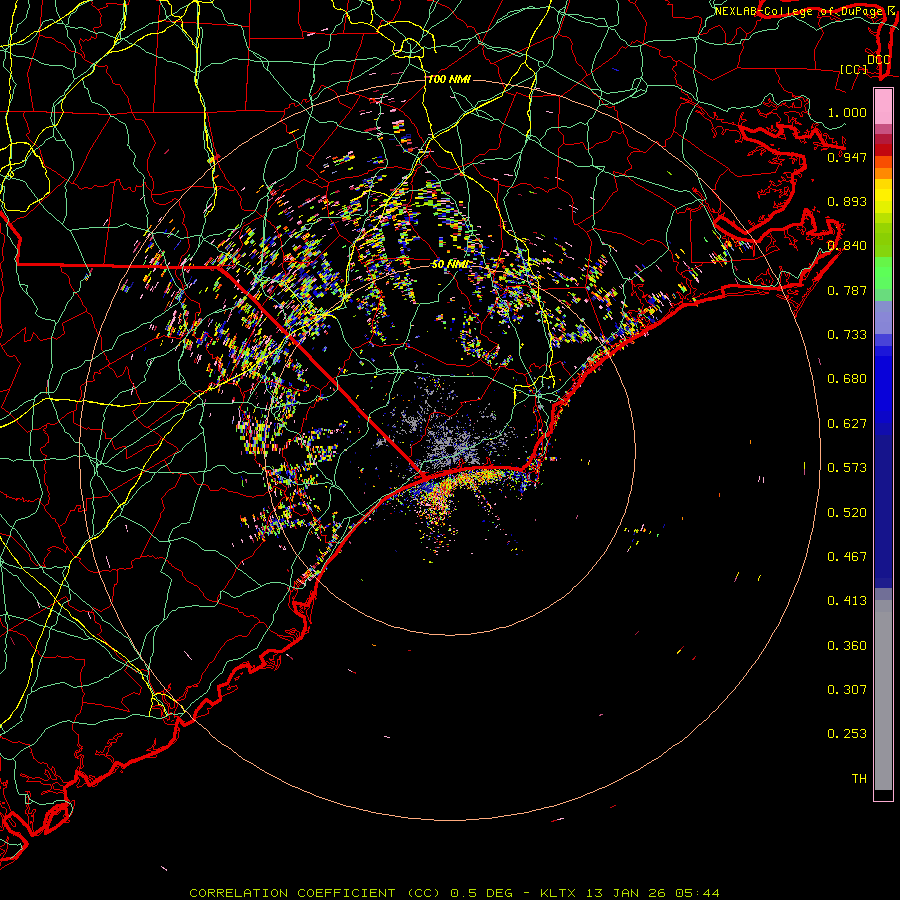Click the 0.947 legend value
The width and height of the screenshot is (900, 900).
tap(847, 157)
